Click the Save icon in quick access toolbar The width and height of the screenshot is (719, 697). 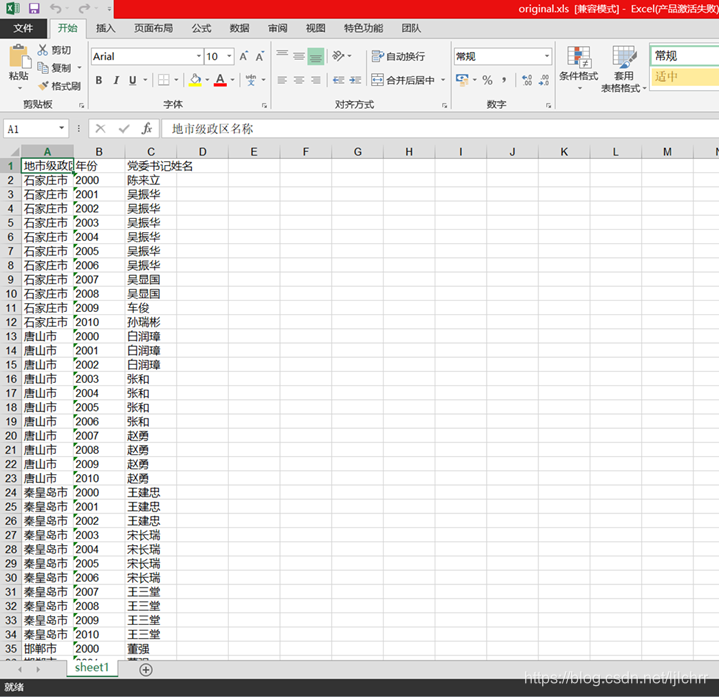point(34,8)
